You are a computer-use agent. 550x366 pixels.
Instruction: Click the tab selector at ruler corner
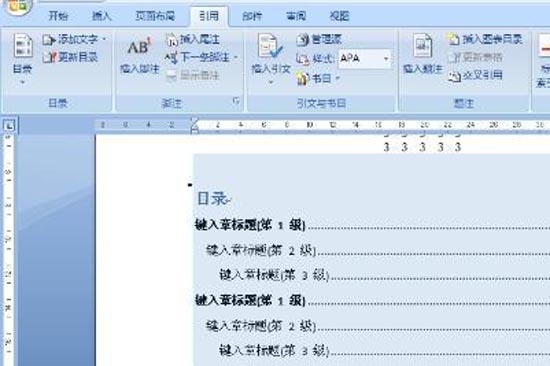point(9,125)
